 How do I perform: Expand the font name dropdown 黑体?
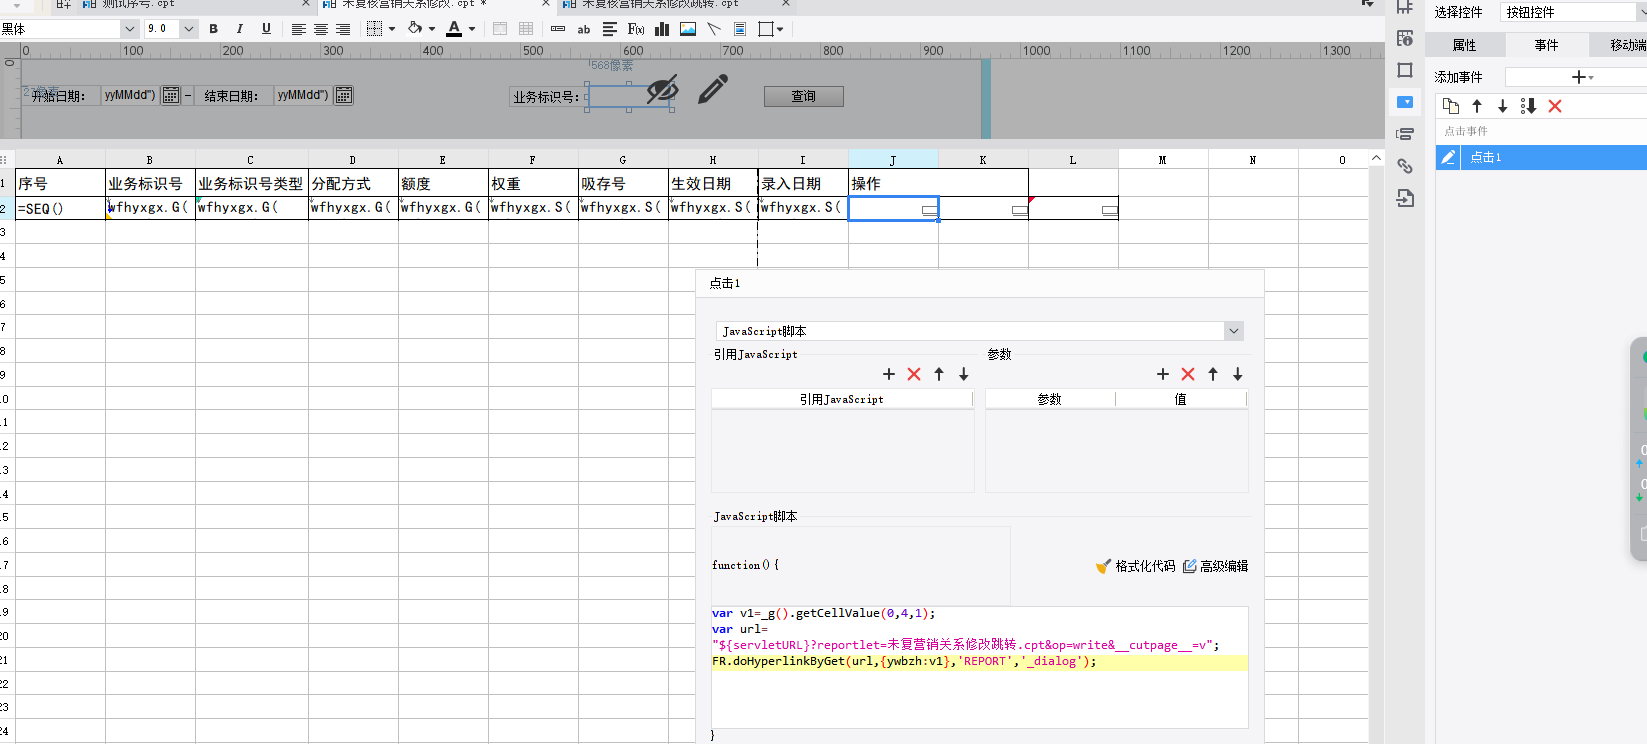tap(130, 29)
